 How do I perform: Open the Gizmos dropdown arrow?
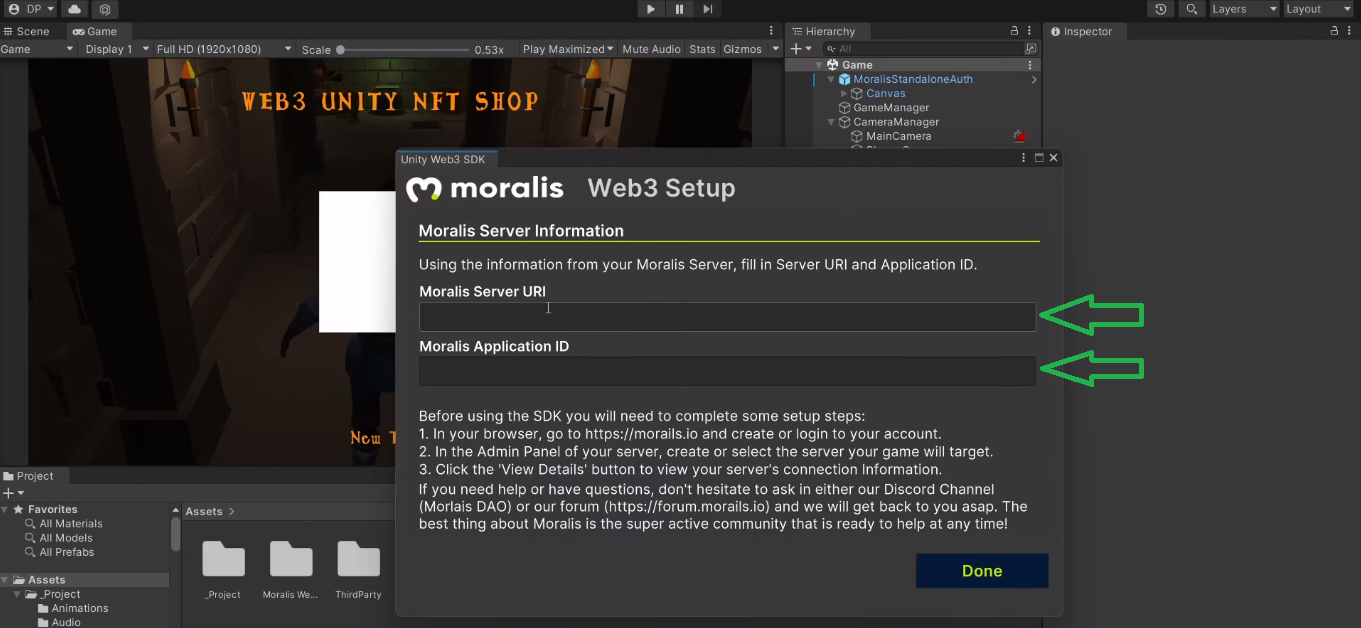click(x=775, y=49)
